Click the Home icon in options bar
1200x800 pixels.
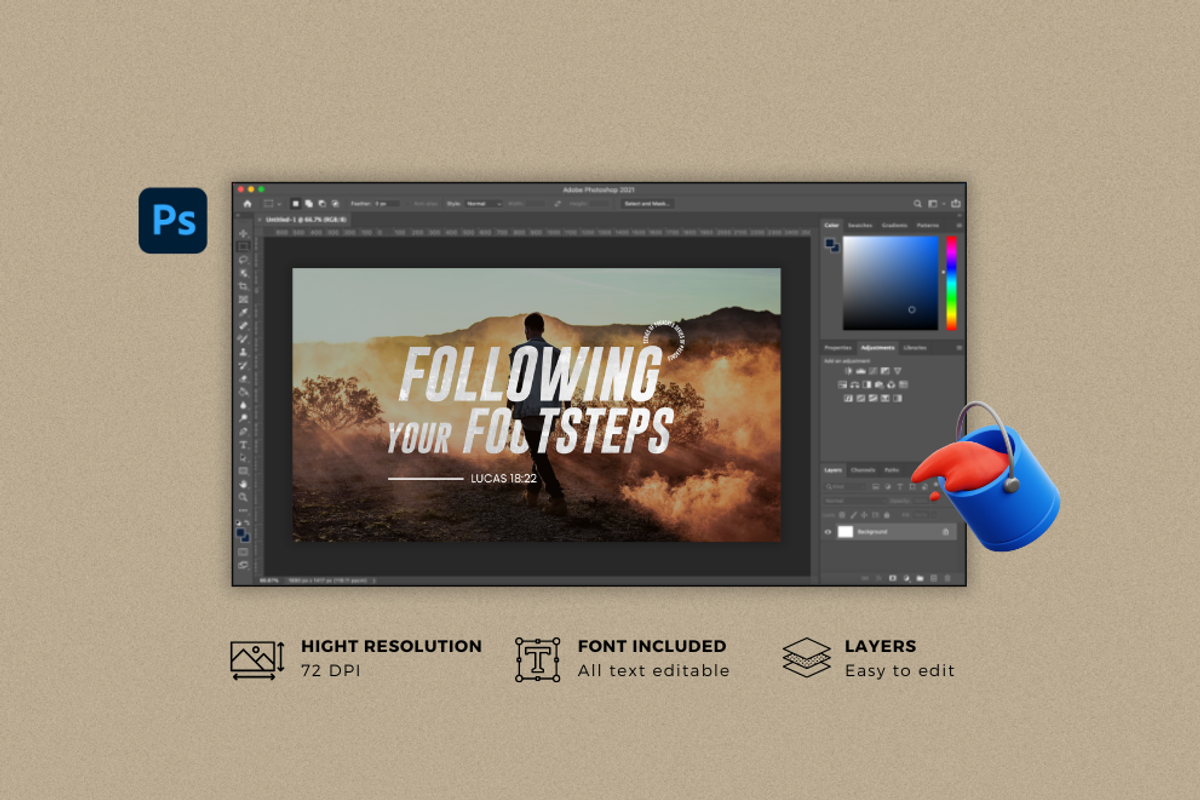click(x=247, y=203)
